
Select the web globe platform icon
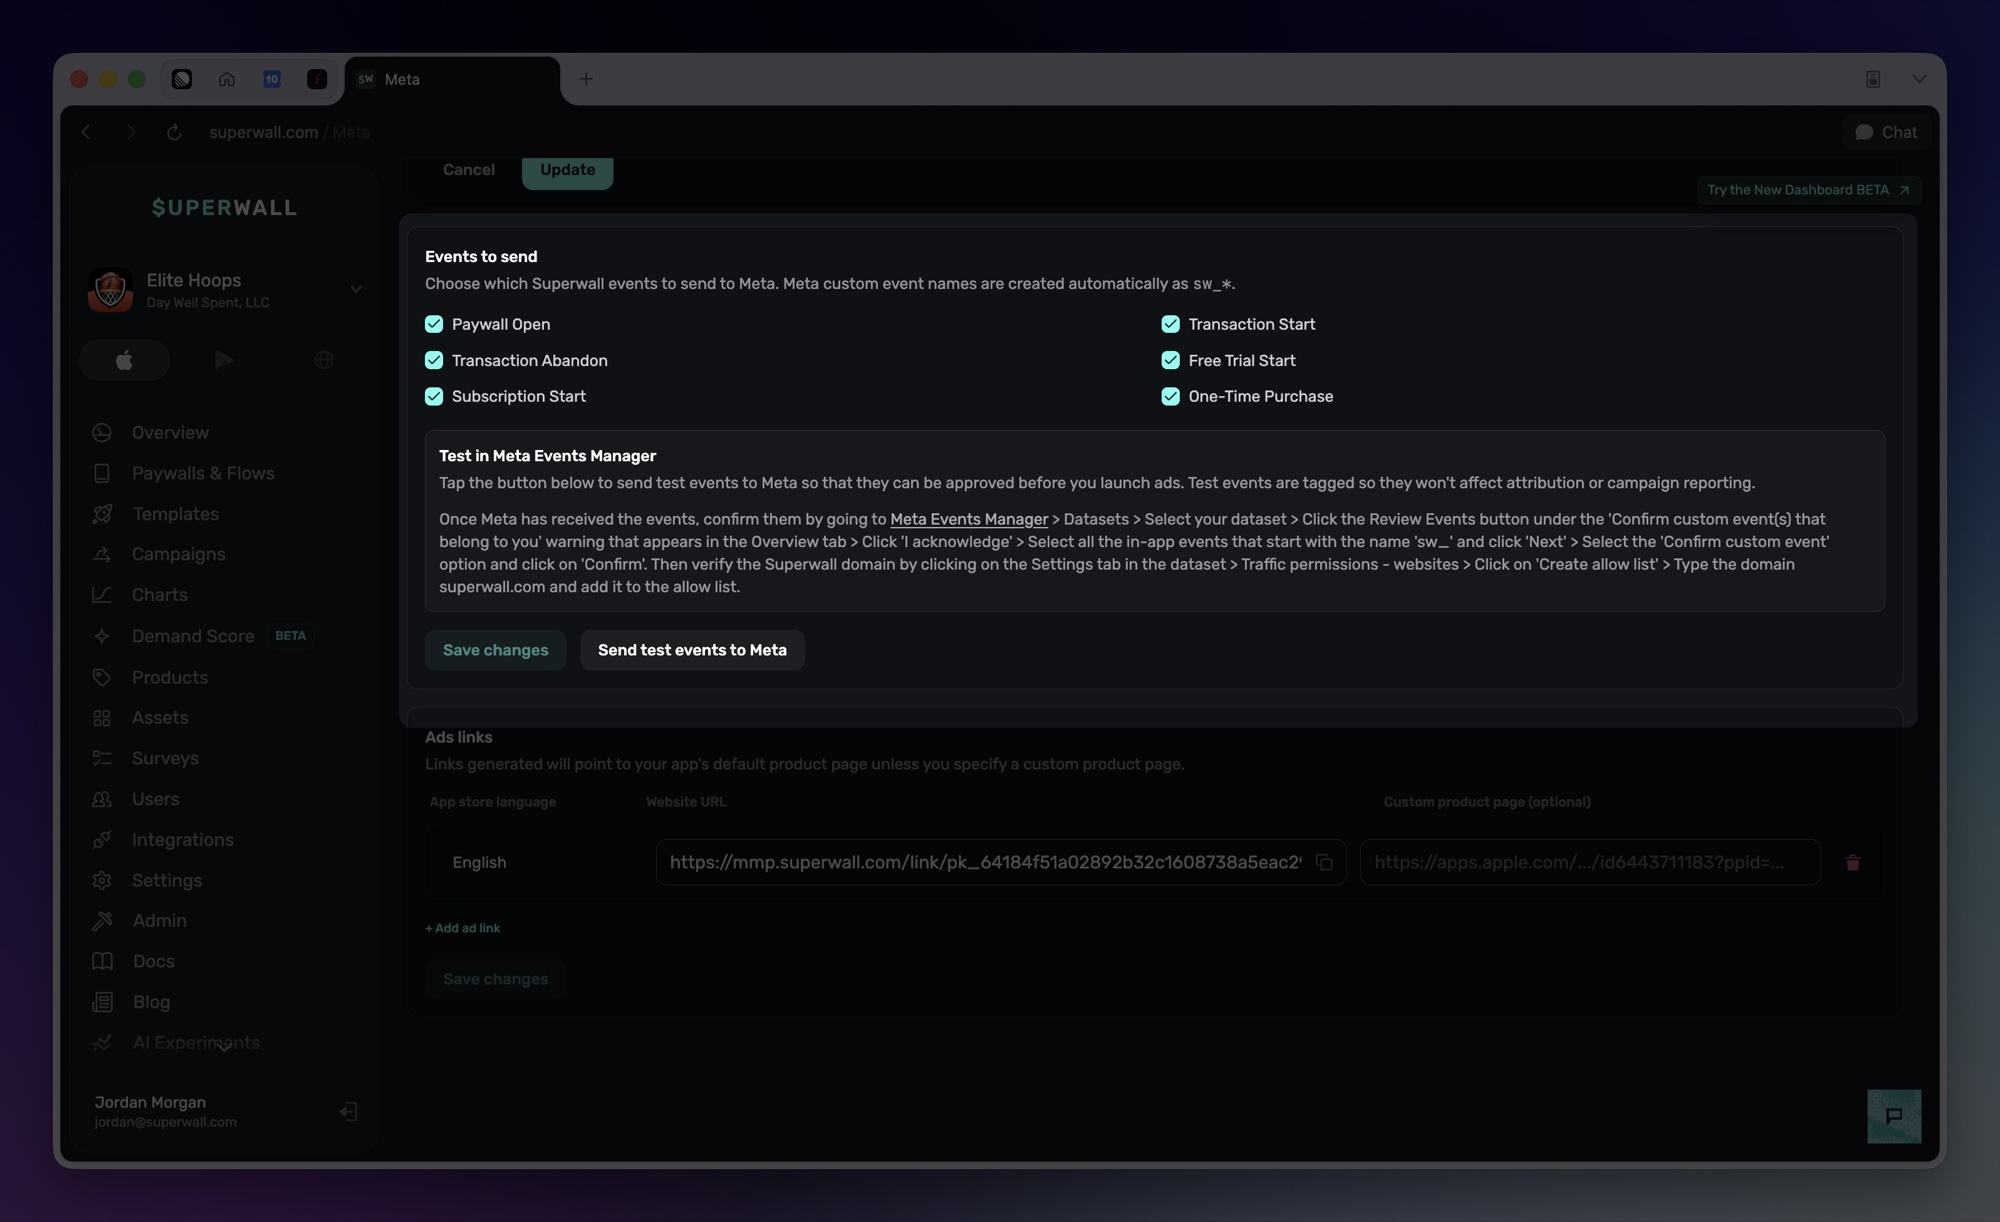[x=323, y=360]
